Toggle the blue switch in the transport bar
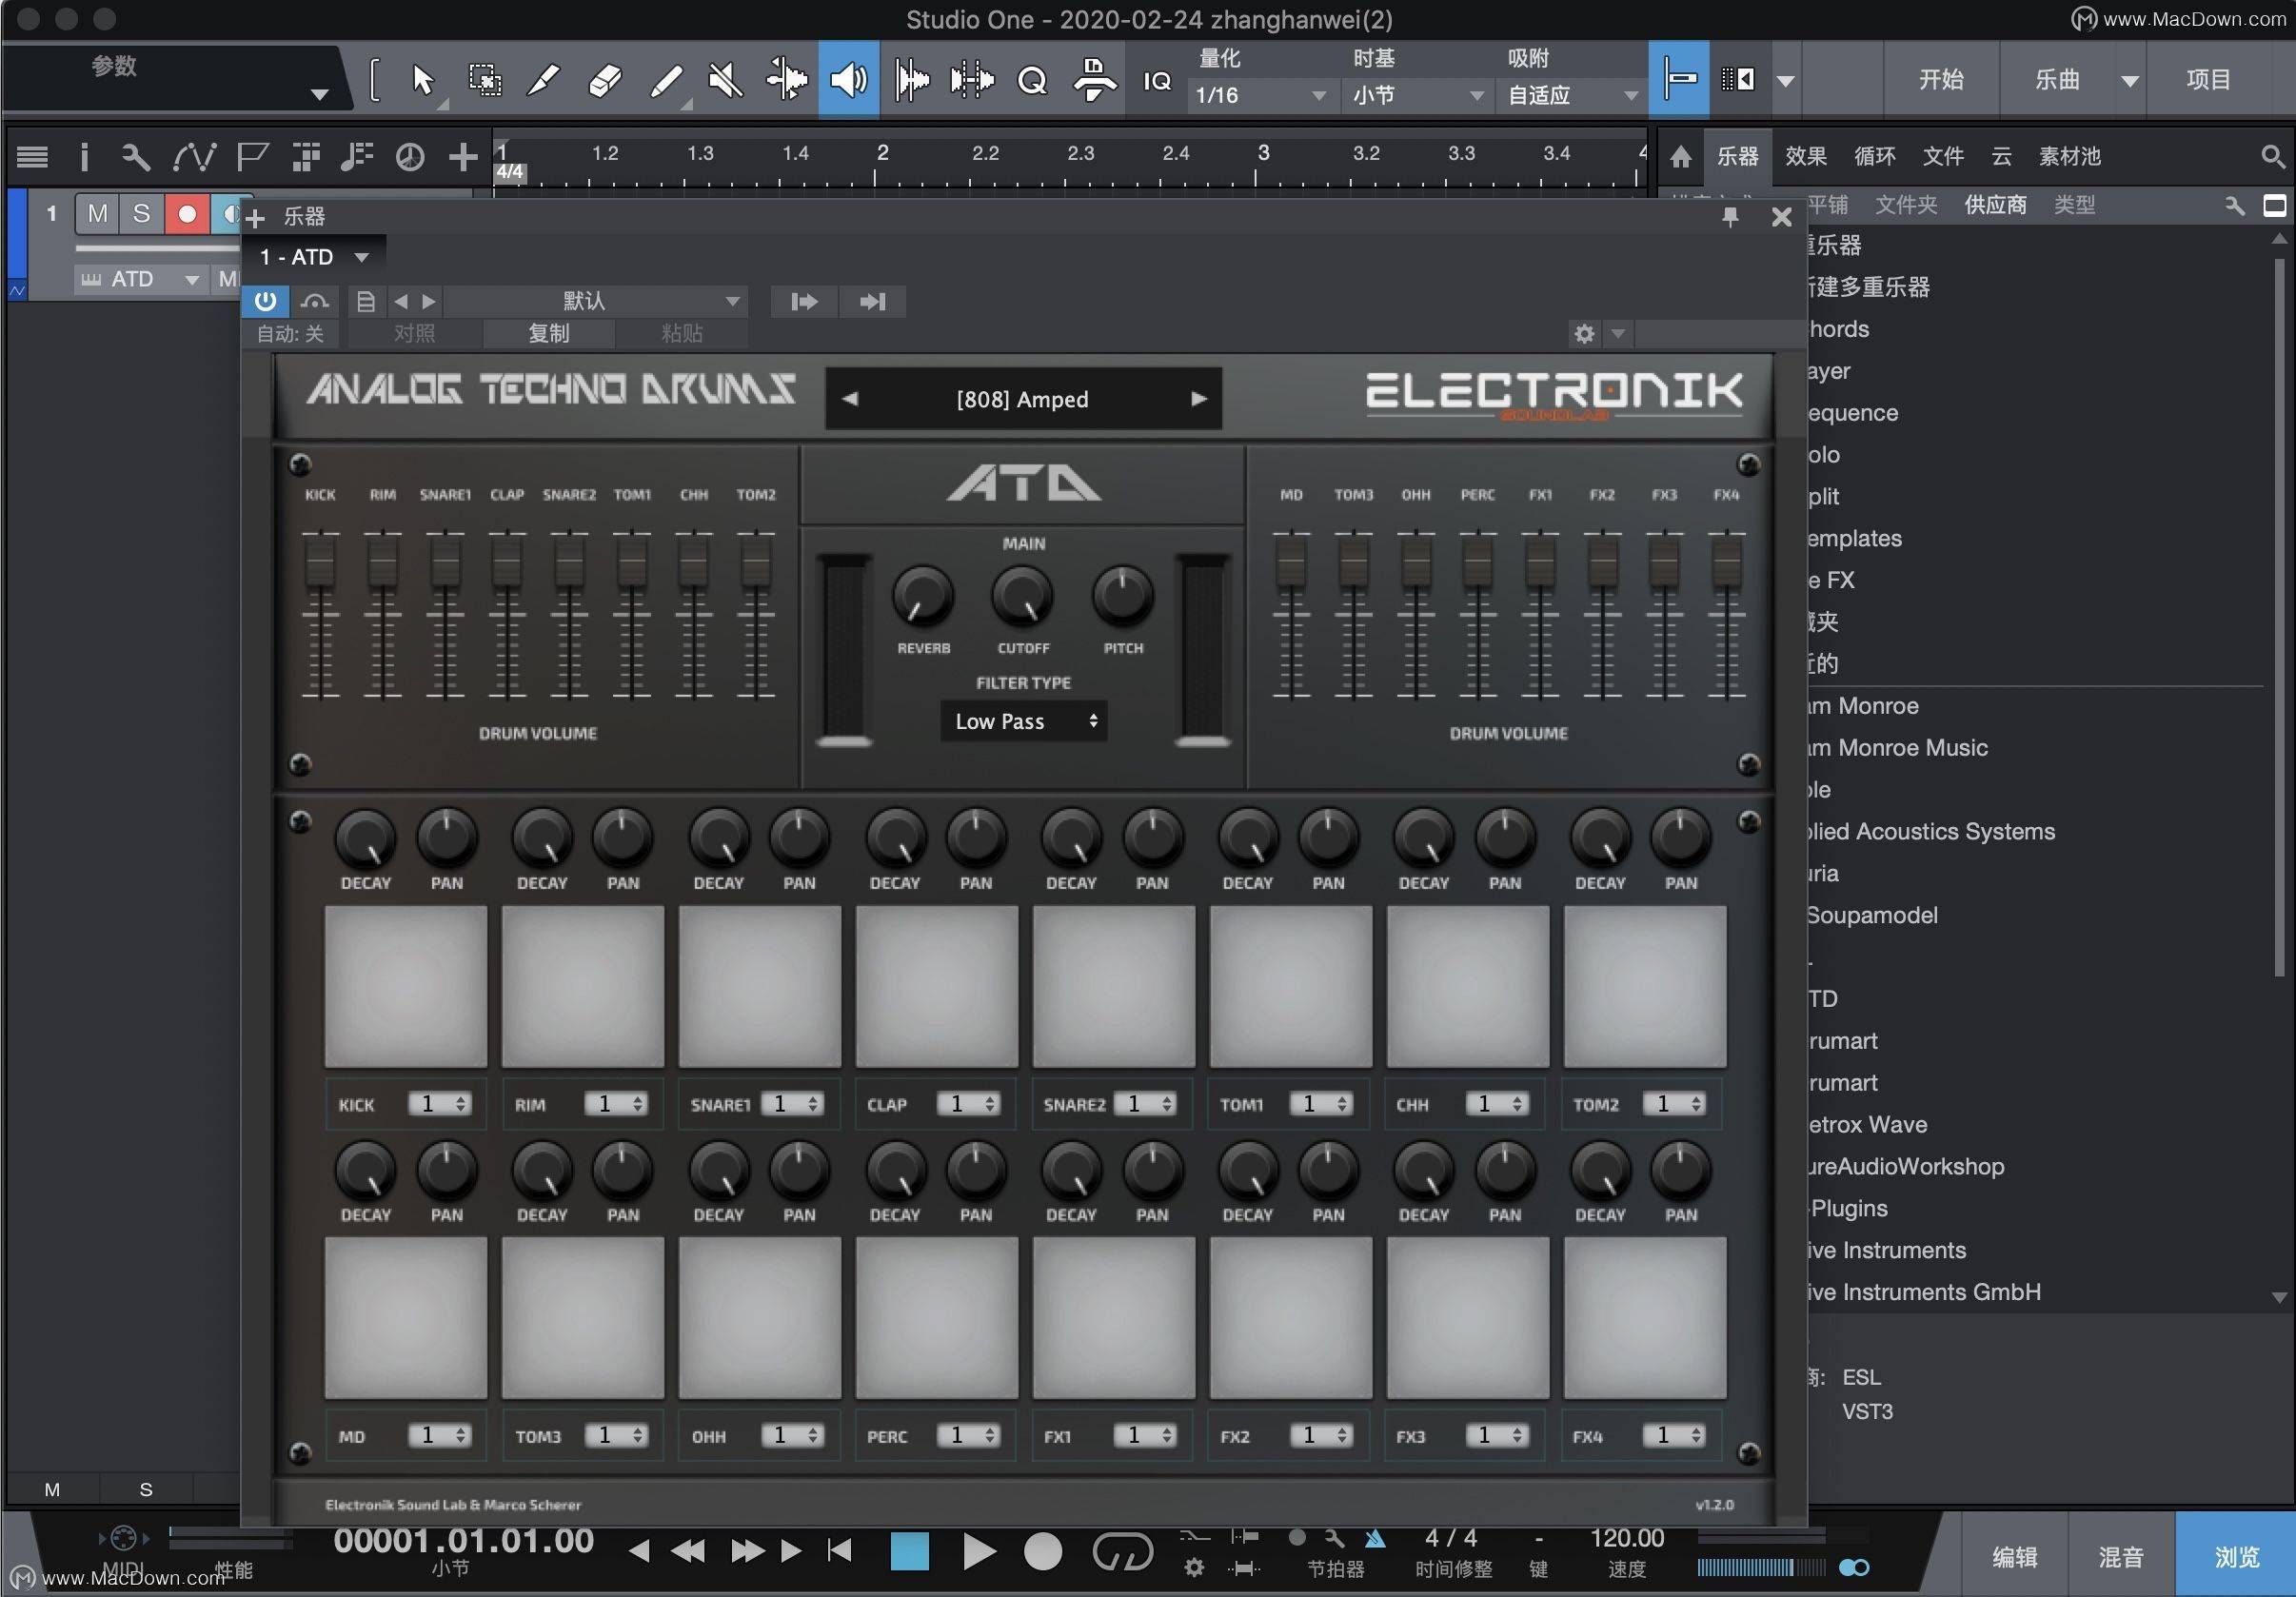Viewport: 2296px width, 1597px height. coord(1854,1568)
